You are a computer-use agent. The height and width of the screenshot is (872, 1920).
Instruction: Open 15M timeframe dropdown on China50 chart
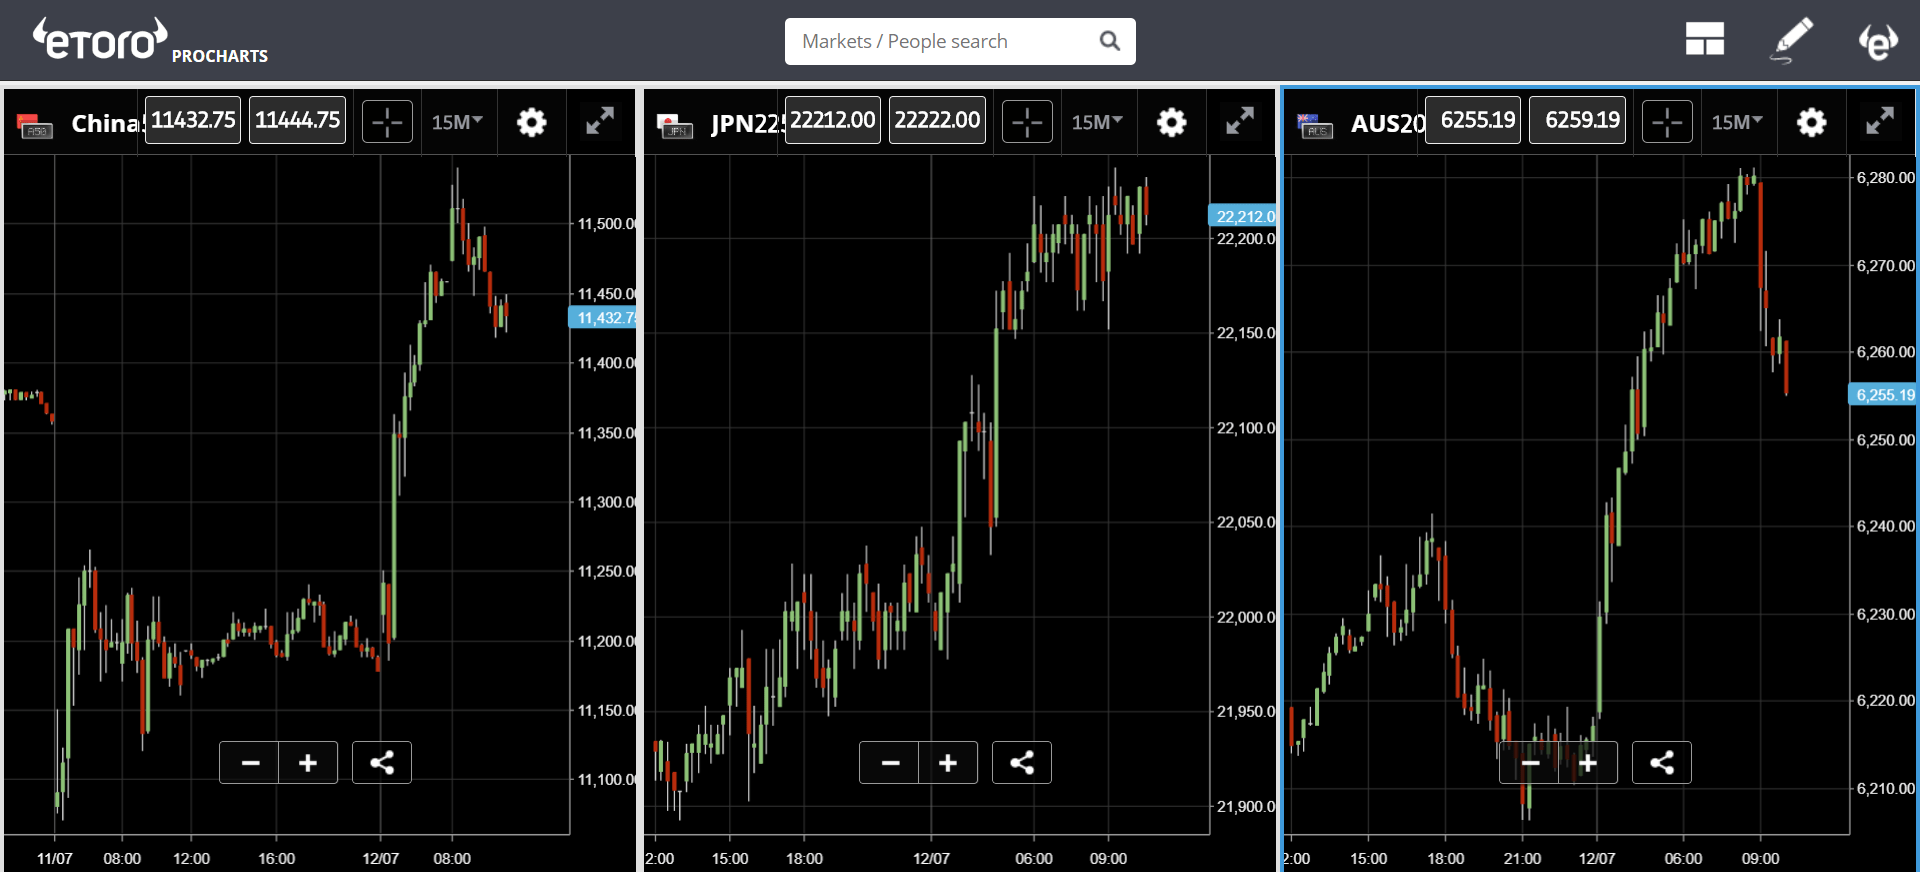tap(457, 122)
